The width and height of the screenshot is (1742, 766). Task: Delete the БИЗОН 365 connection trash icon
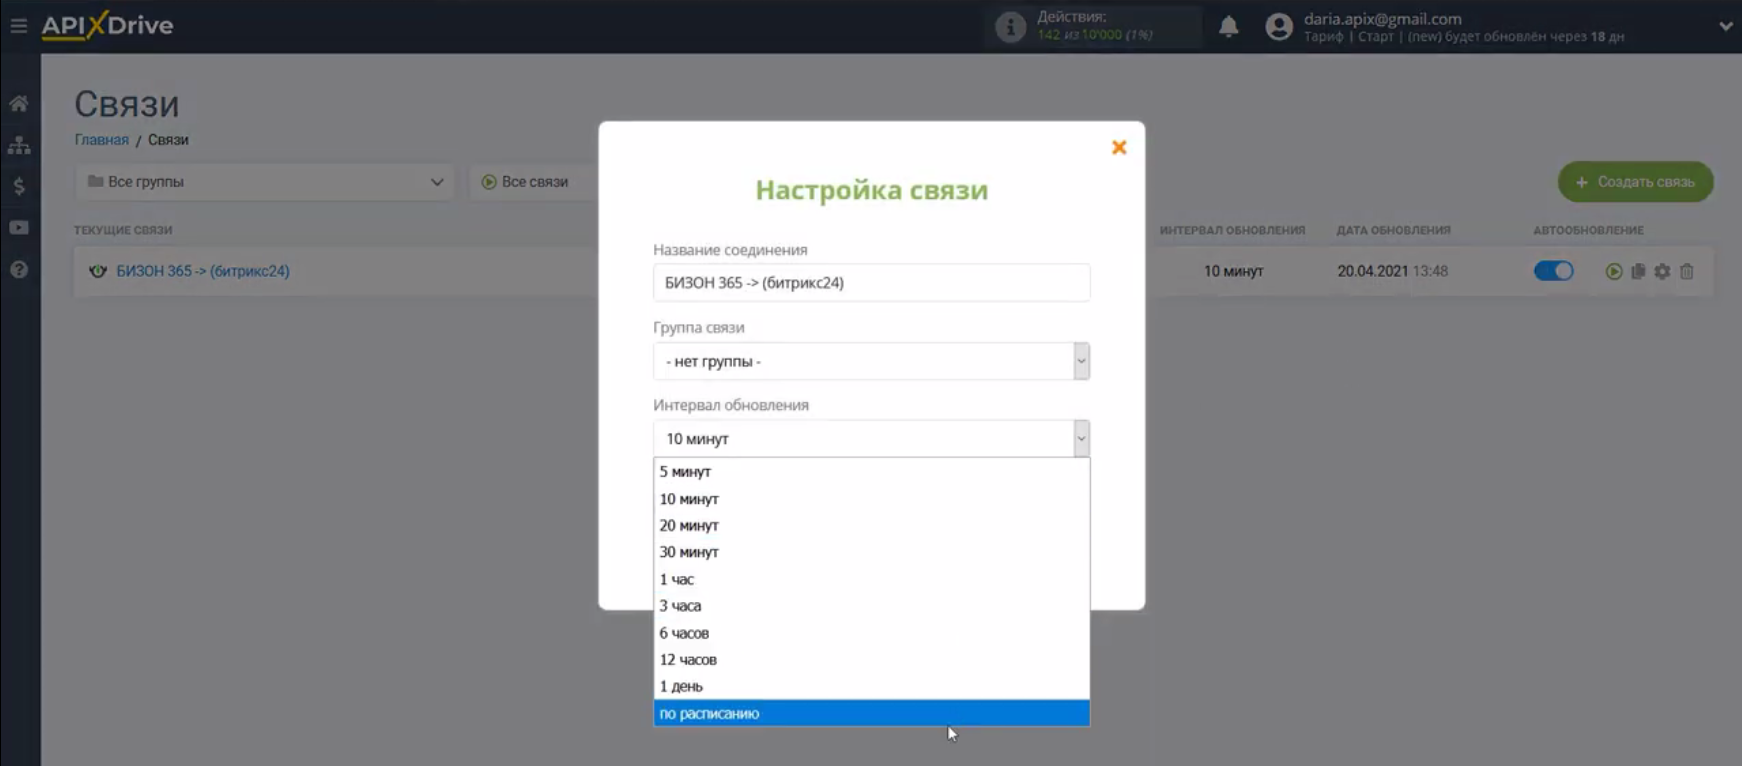pos(1687,271)
